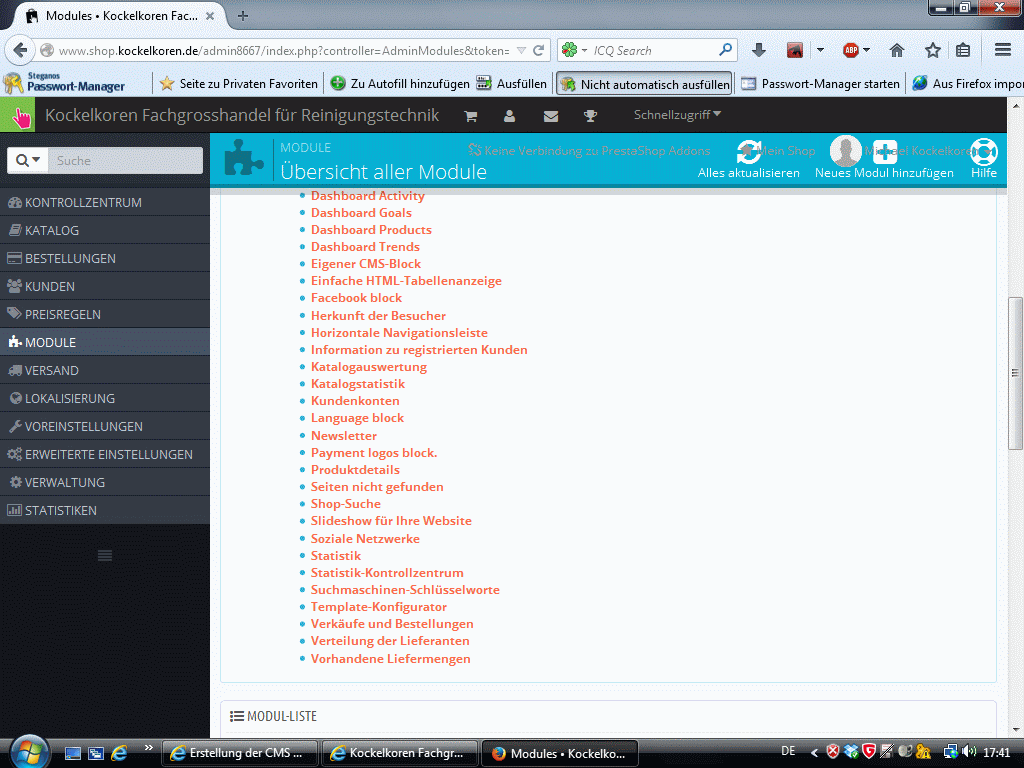Click Nicht automatisch ausfüllen button
Viewport: 1024px width, 768px height.
tap(645, 84)
